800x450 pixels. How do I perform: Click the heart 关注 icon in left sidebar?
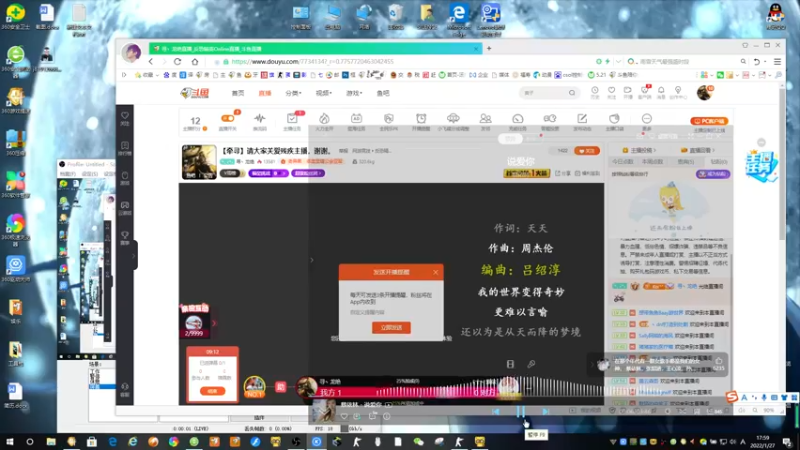point(124,116)
